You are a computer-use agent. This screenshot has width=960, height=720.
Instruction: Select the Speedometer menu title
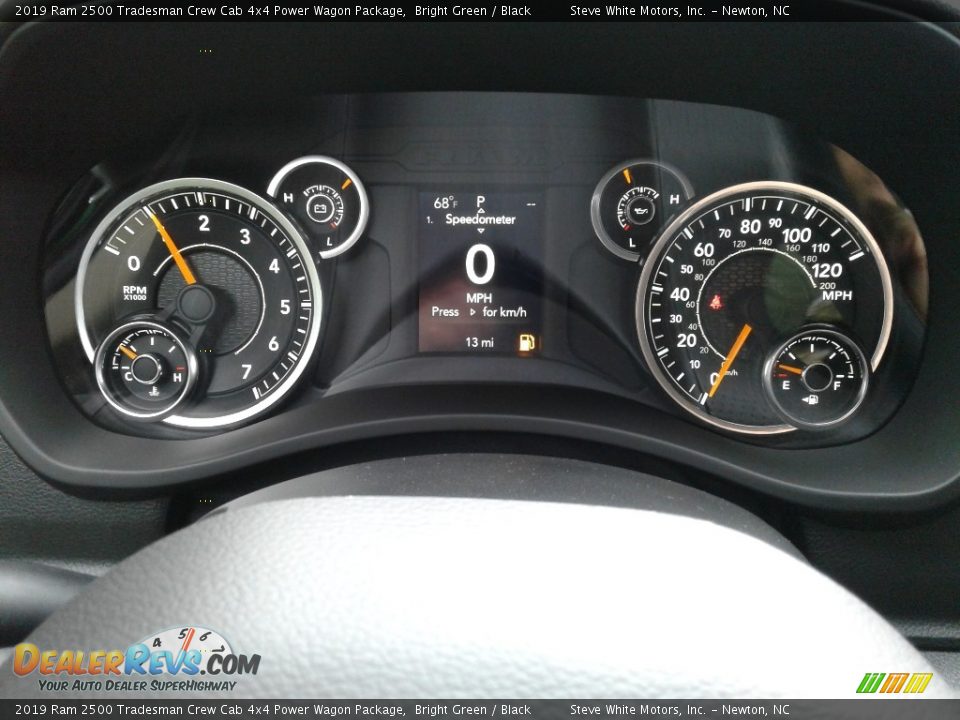point(480,220)
